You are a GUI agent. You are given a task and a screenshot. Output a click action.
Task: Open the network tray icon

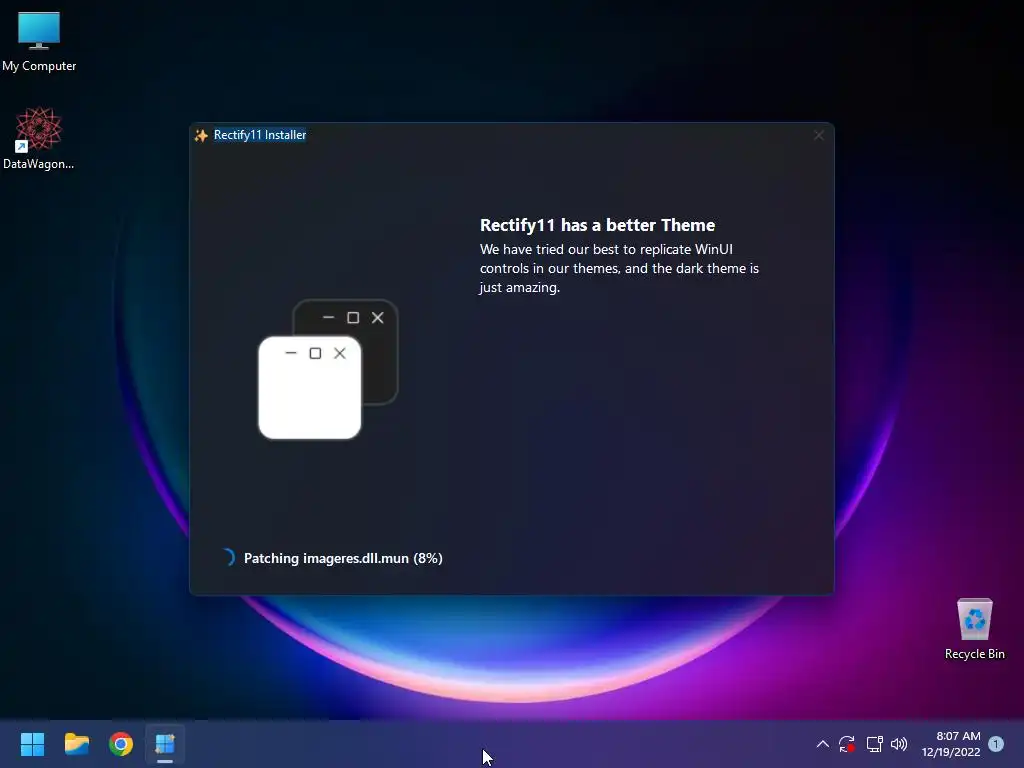coord(874,744)
